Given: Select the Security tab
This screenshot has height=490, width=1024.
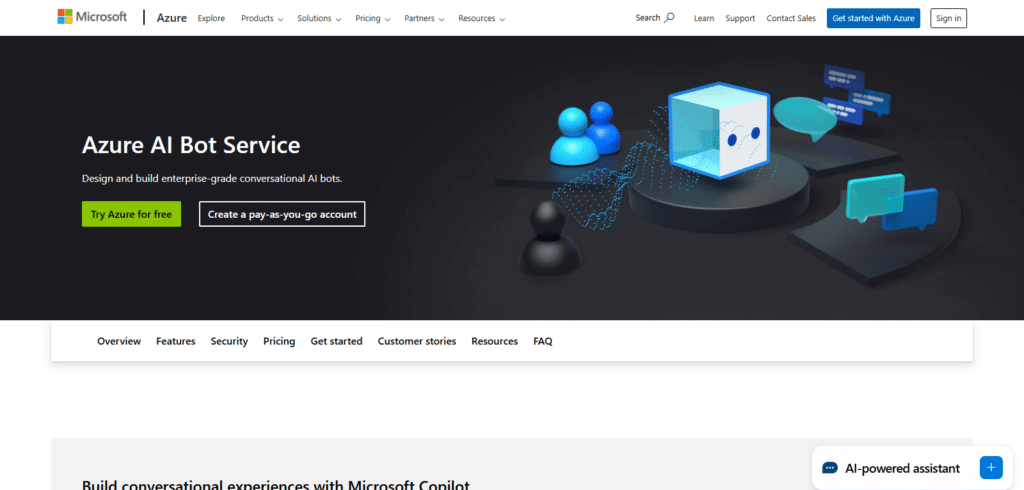Looking at the screenshot, I should tap(229, 341).
